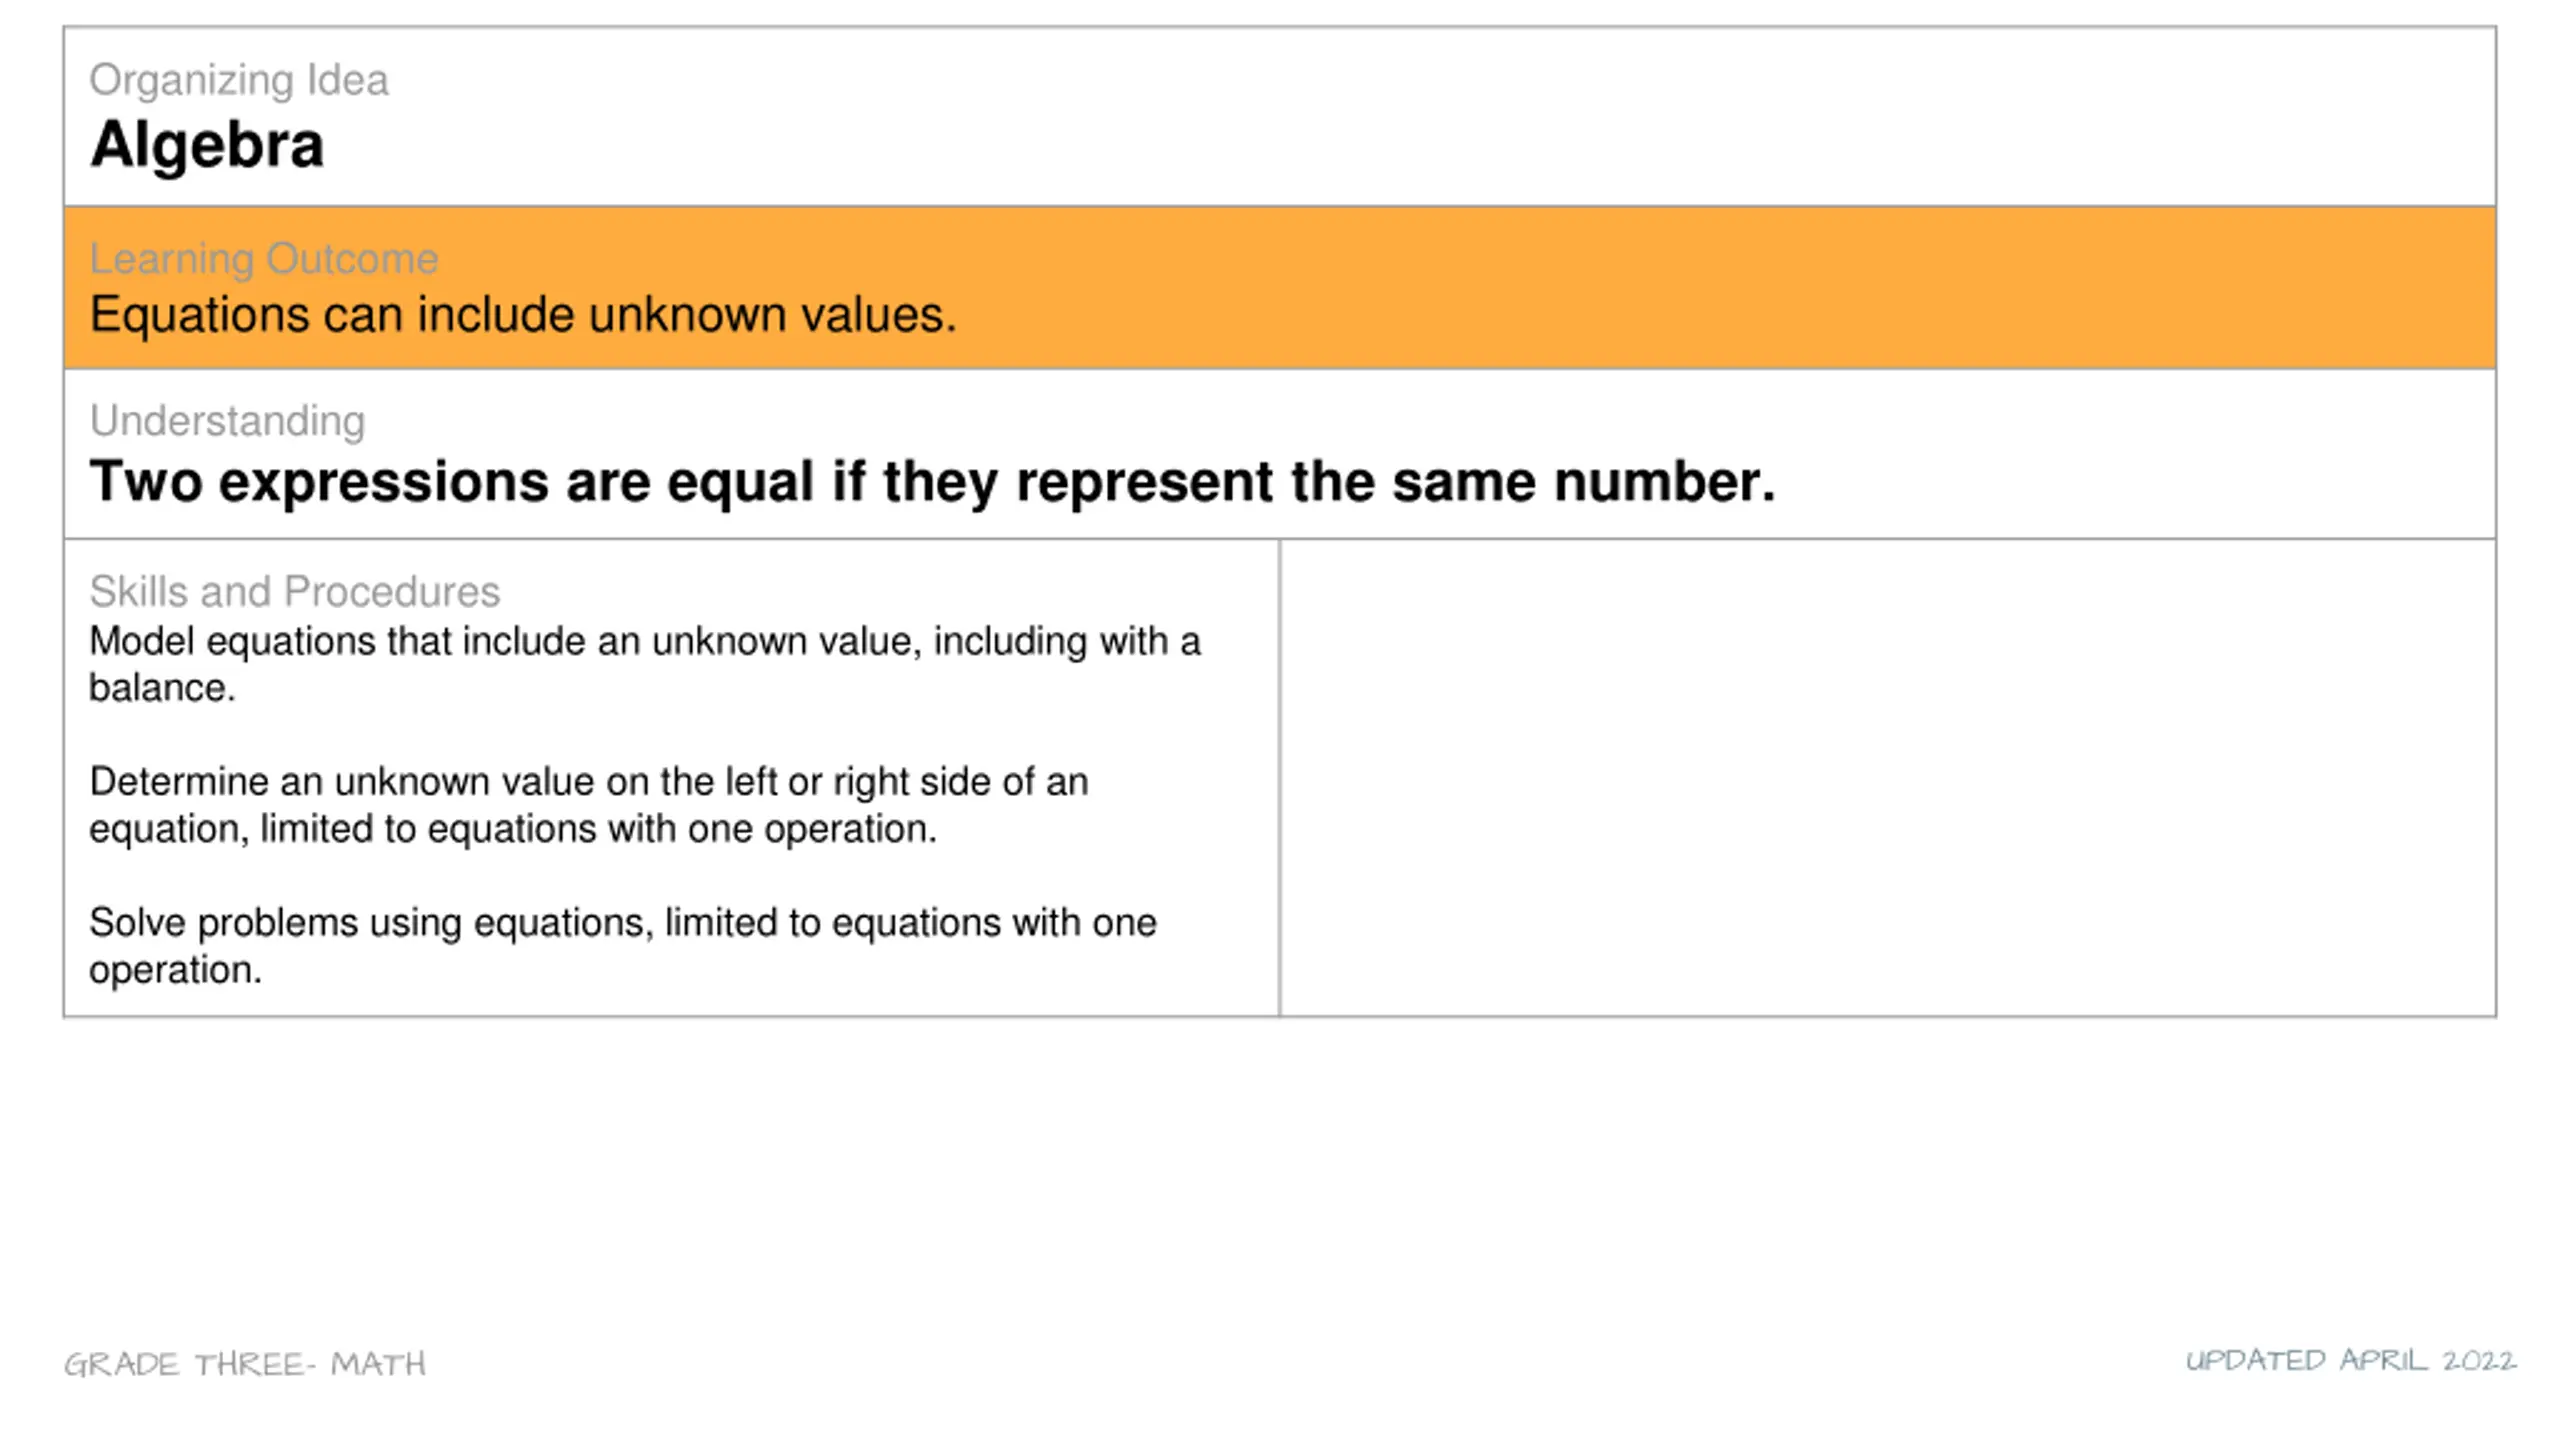Select the 'Algebra' heading
The image size is (2560, 1440).
pyautogui.click(x=207, y=145)
